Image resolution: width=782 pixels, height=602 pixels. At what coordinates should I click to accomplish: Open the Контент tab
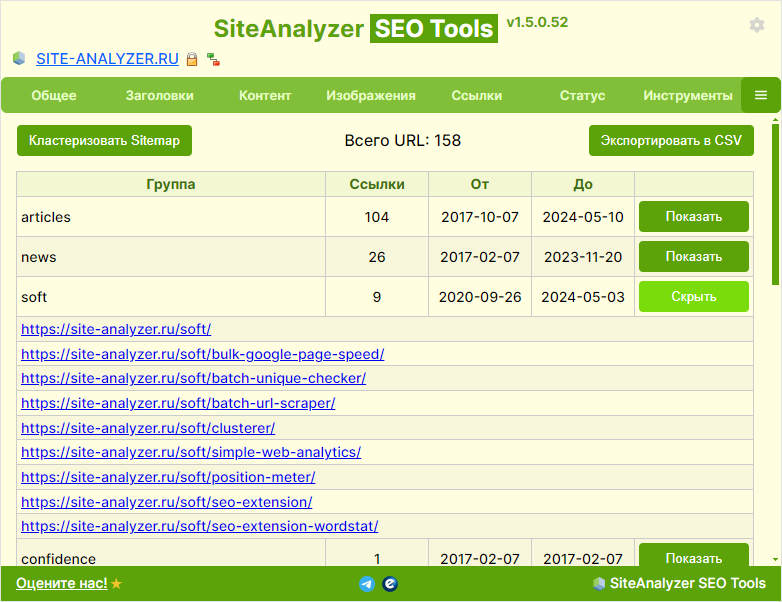click(x=265, y=95)
